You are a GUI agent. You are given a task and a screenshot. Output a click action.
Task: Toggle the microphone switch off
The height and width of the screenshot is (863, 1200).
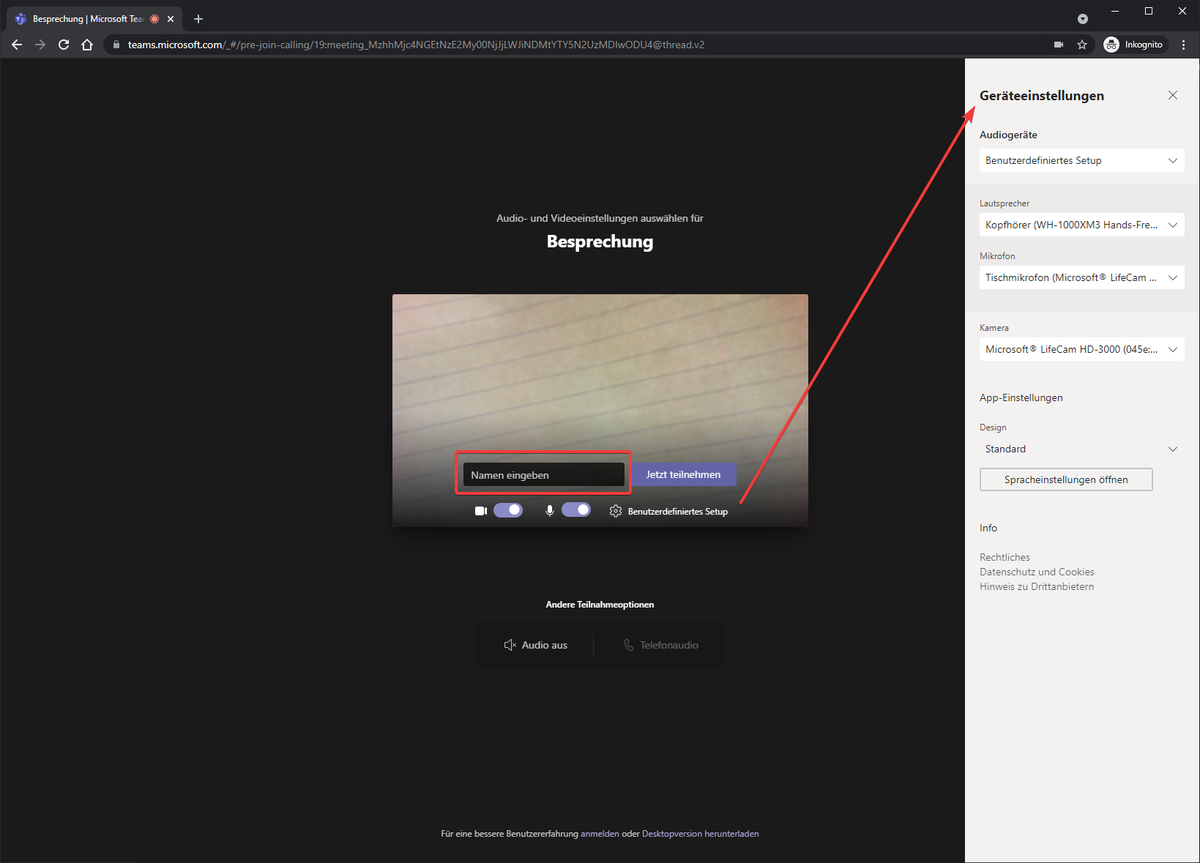click(x=576, y=510)
